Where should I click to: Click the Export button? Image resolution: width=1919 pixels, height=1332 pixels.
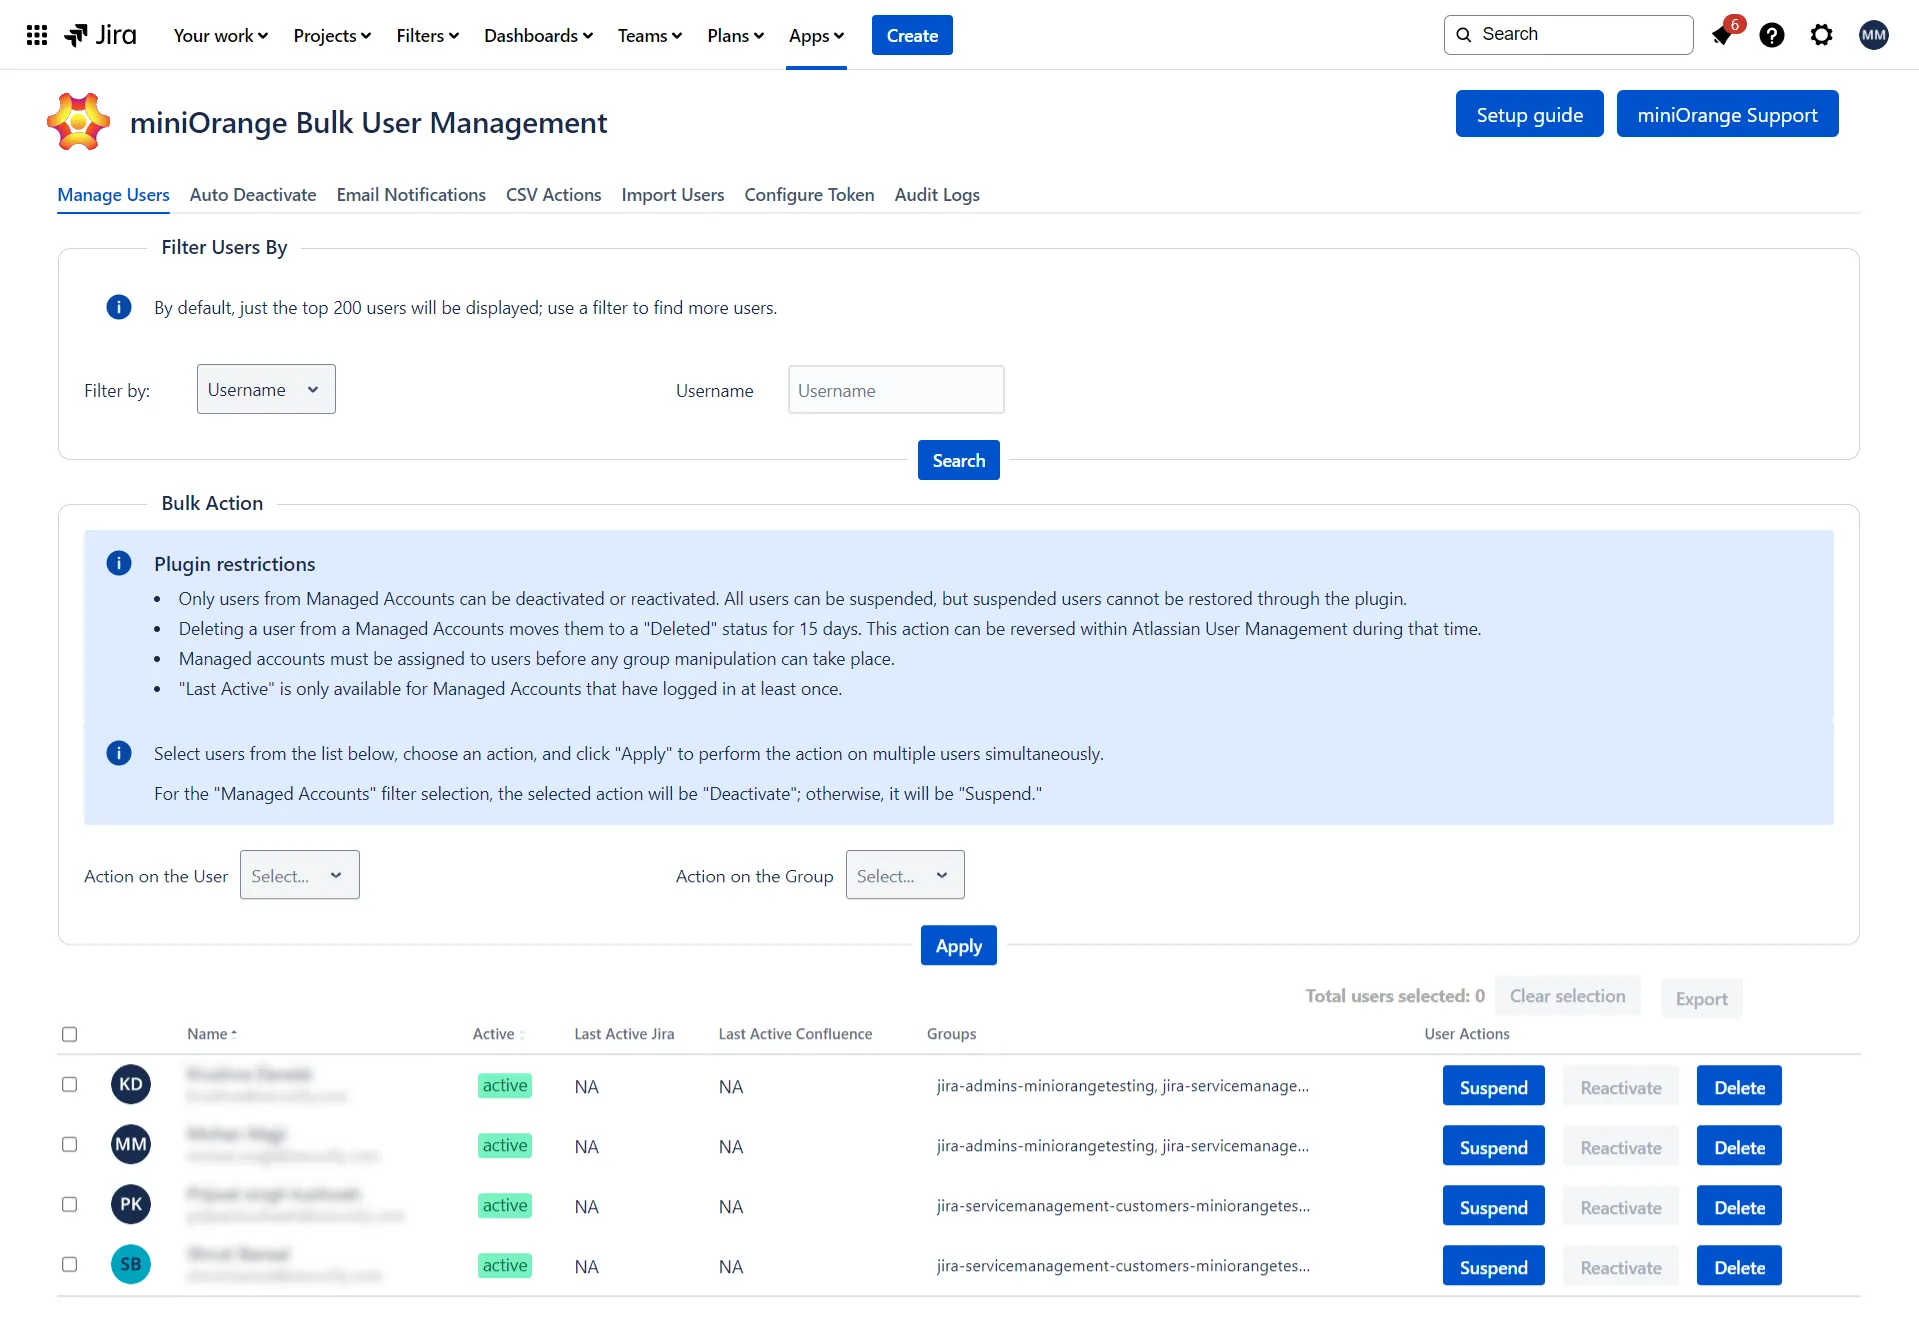[x=1702, y=998]
